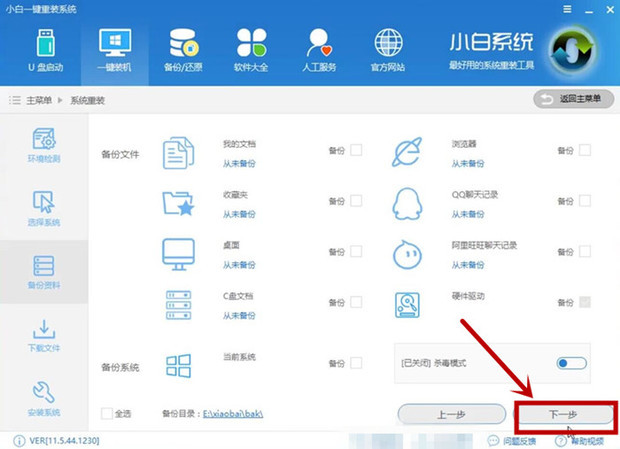Click 系统重装 in breadcrumb
The image size is (620, 449).
click(87, 100)
